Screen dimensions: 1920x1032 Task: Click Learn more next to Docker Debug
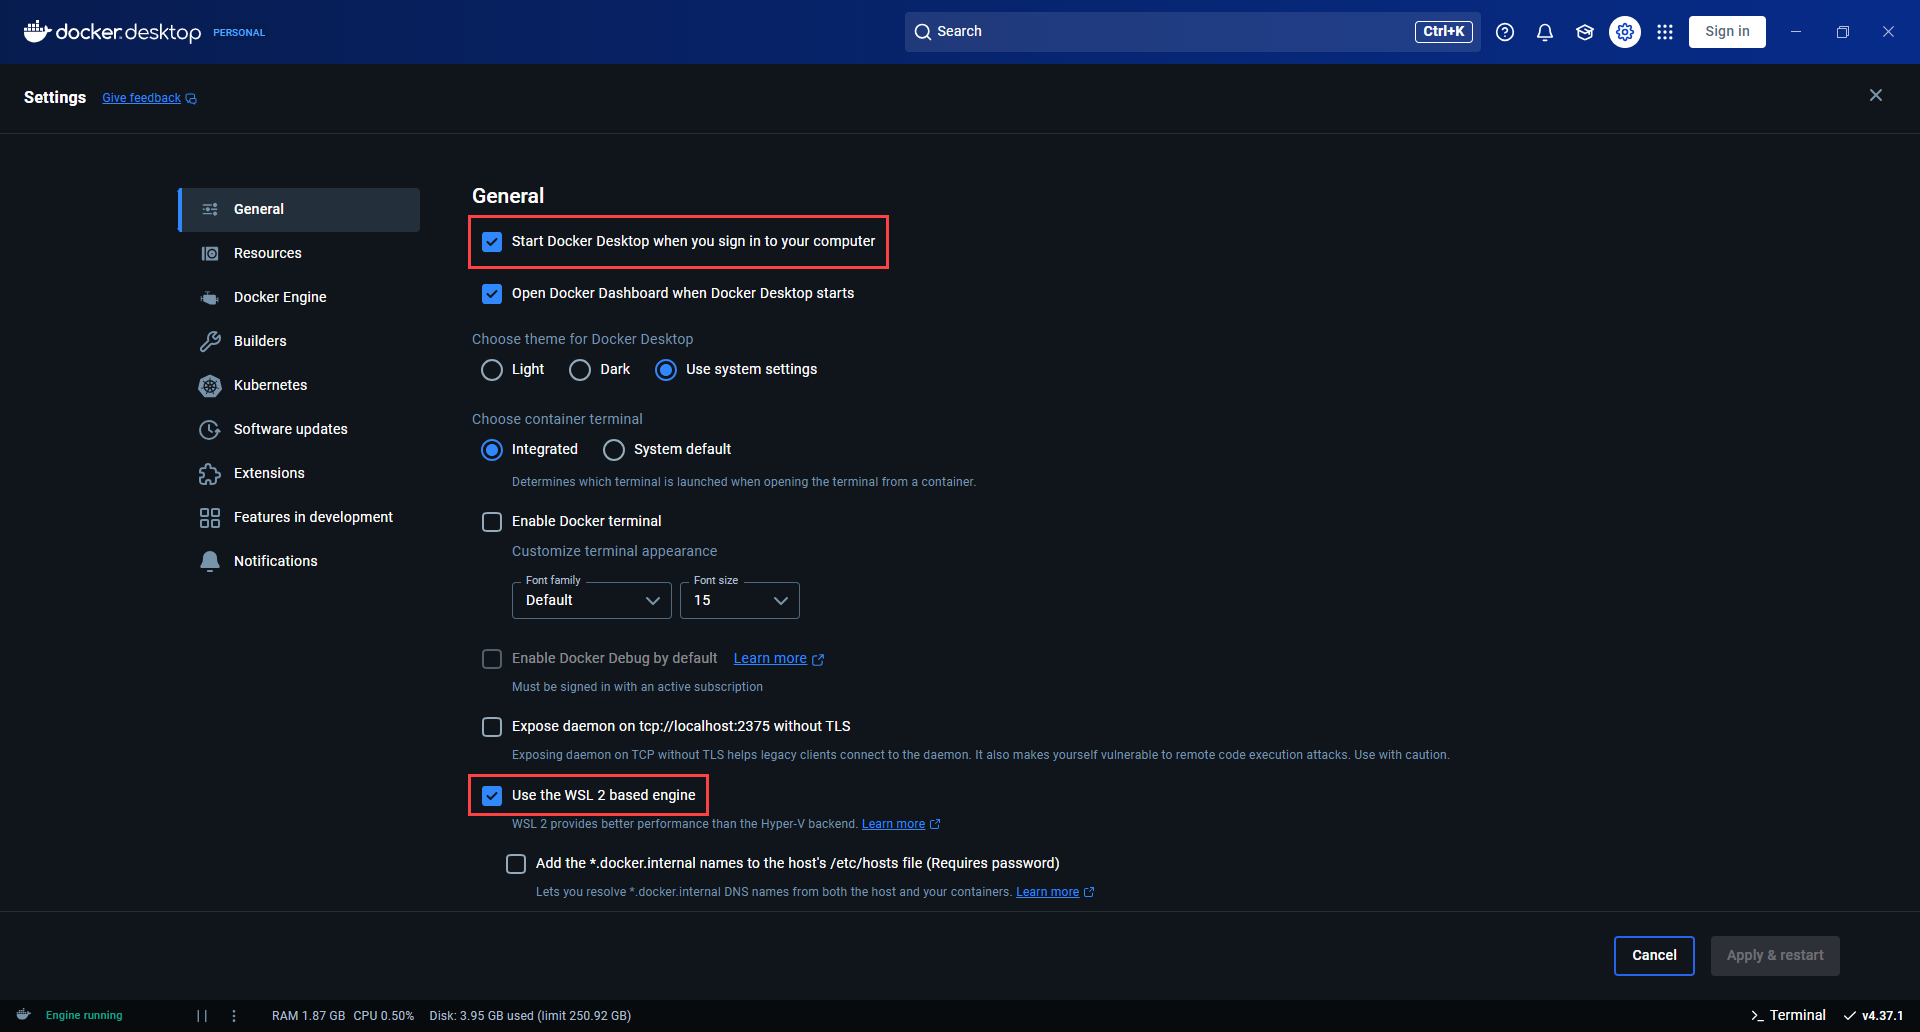770,658
